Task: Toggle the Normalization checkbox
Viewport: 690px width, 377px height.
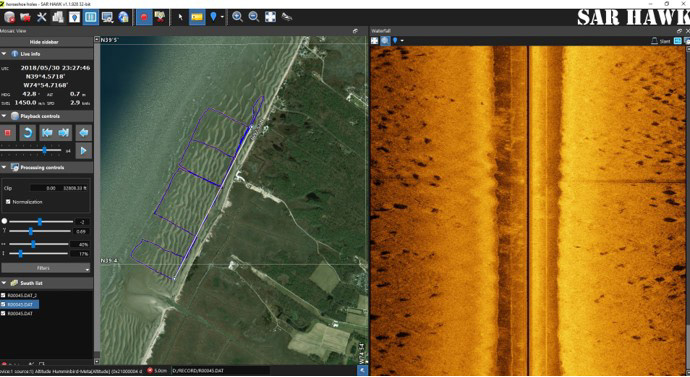Action: [8, 202]
